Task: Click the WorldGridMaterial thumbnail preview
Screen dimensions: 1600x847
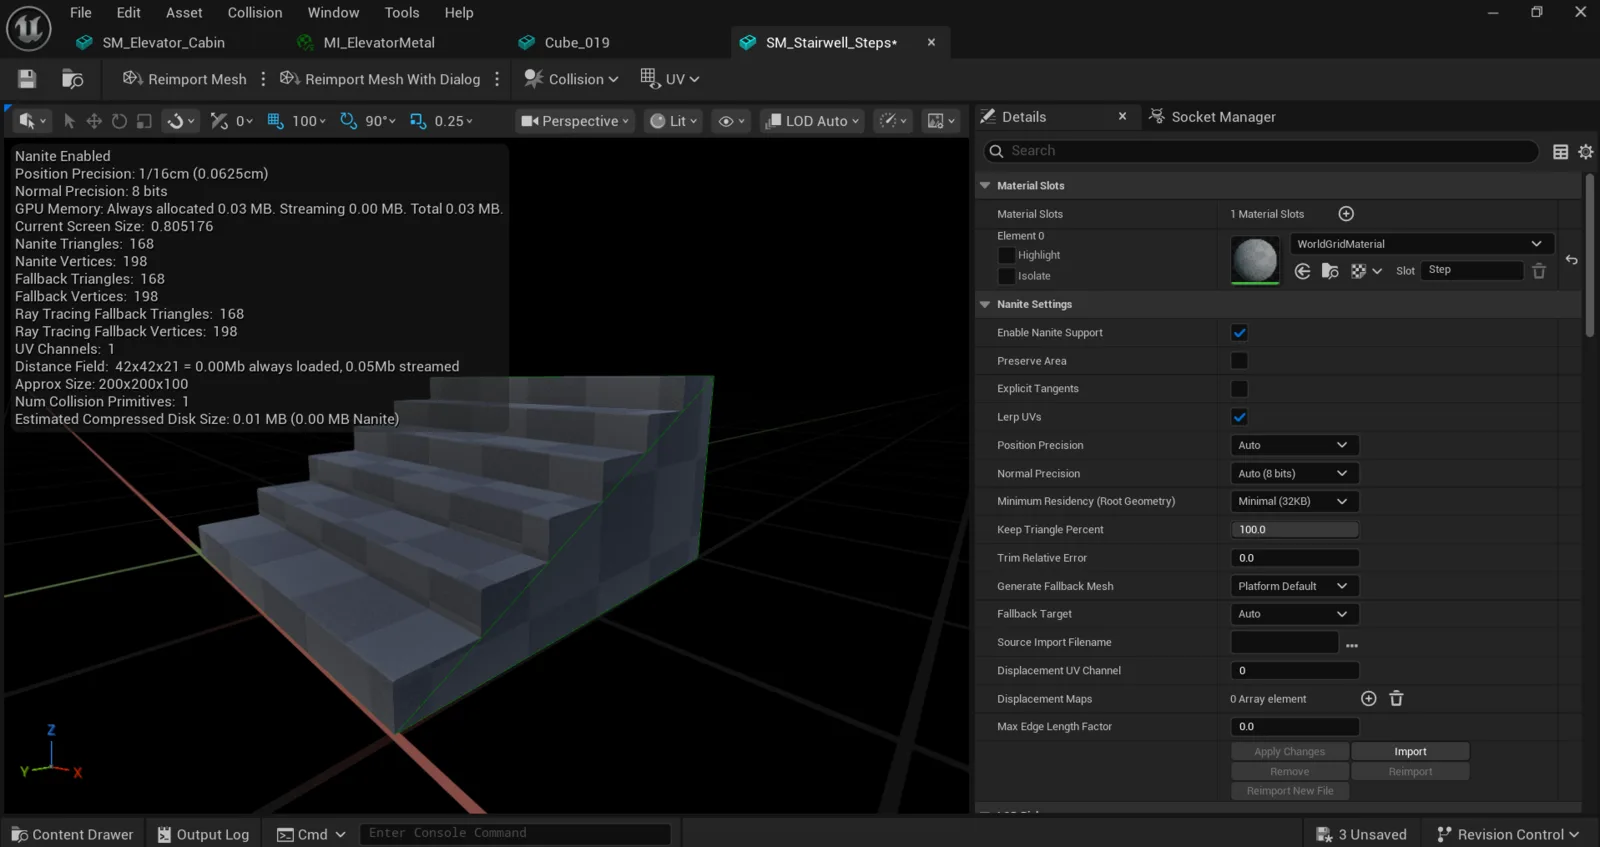Action: click(x=1255, y=260)
